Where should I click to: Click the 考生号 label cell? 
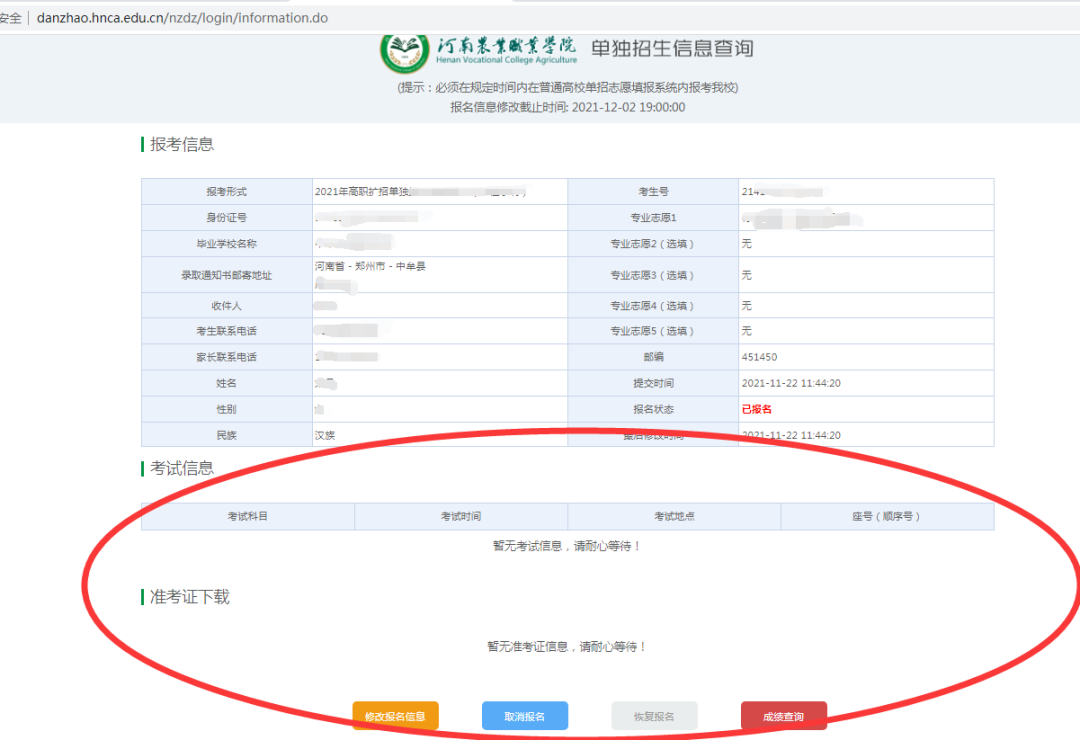coord(653,192)
